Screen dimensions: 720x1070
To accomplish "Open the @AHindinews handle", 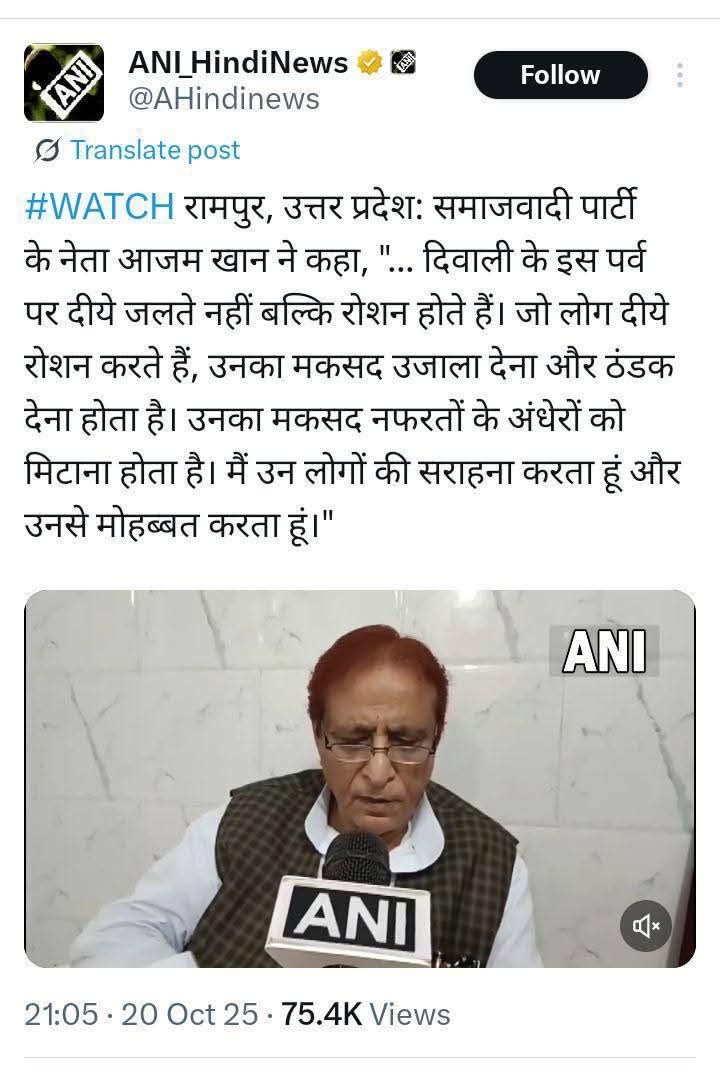I will point(224,99).
